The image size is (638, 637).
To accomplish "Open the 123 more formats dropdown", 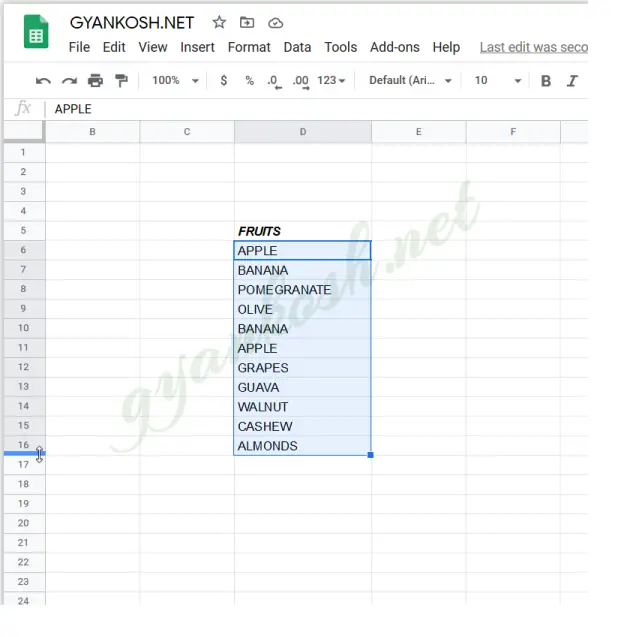I will (x=331, y=80).
